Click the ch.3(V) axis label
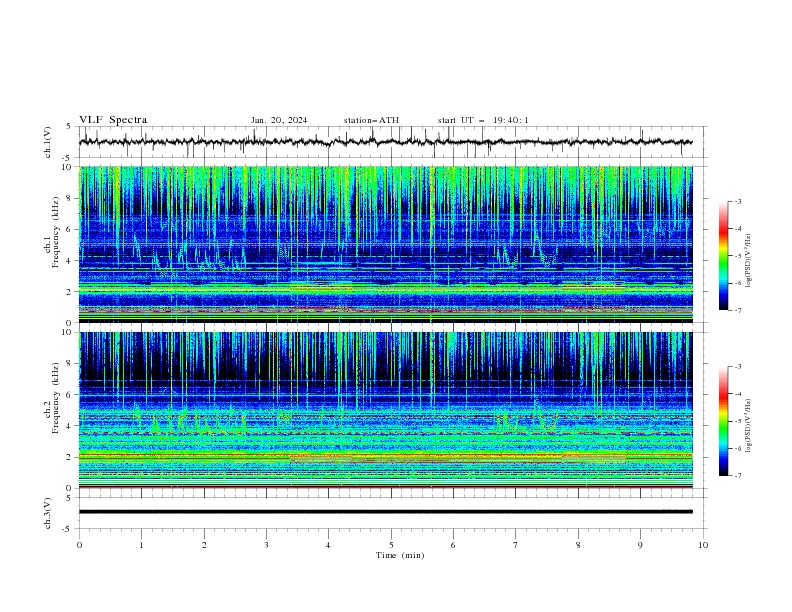 [x=48, y=513]
